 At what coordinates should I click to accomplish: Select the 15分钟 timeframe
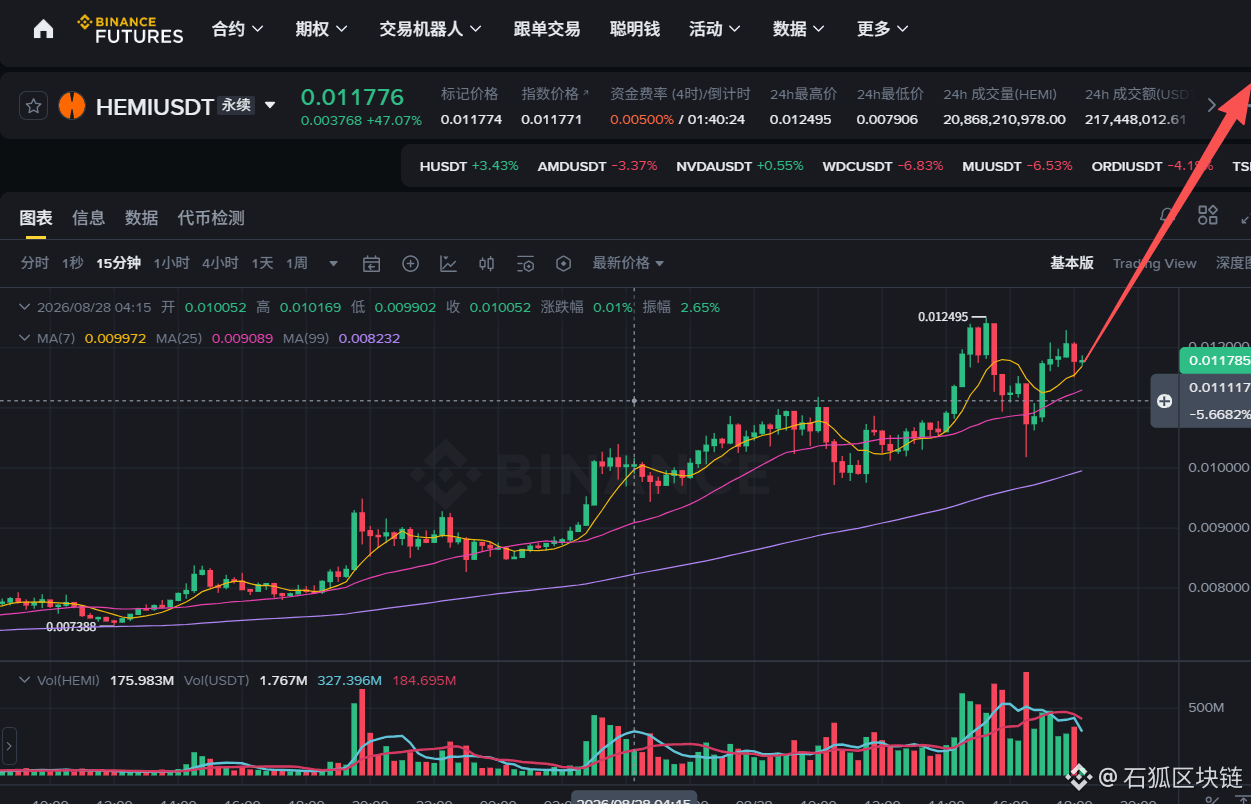pyautogui.click(x=118, y=263)
